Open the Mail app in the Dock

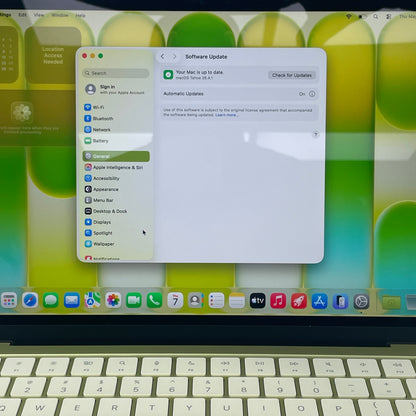click(72, 301)
